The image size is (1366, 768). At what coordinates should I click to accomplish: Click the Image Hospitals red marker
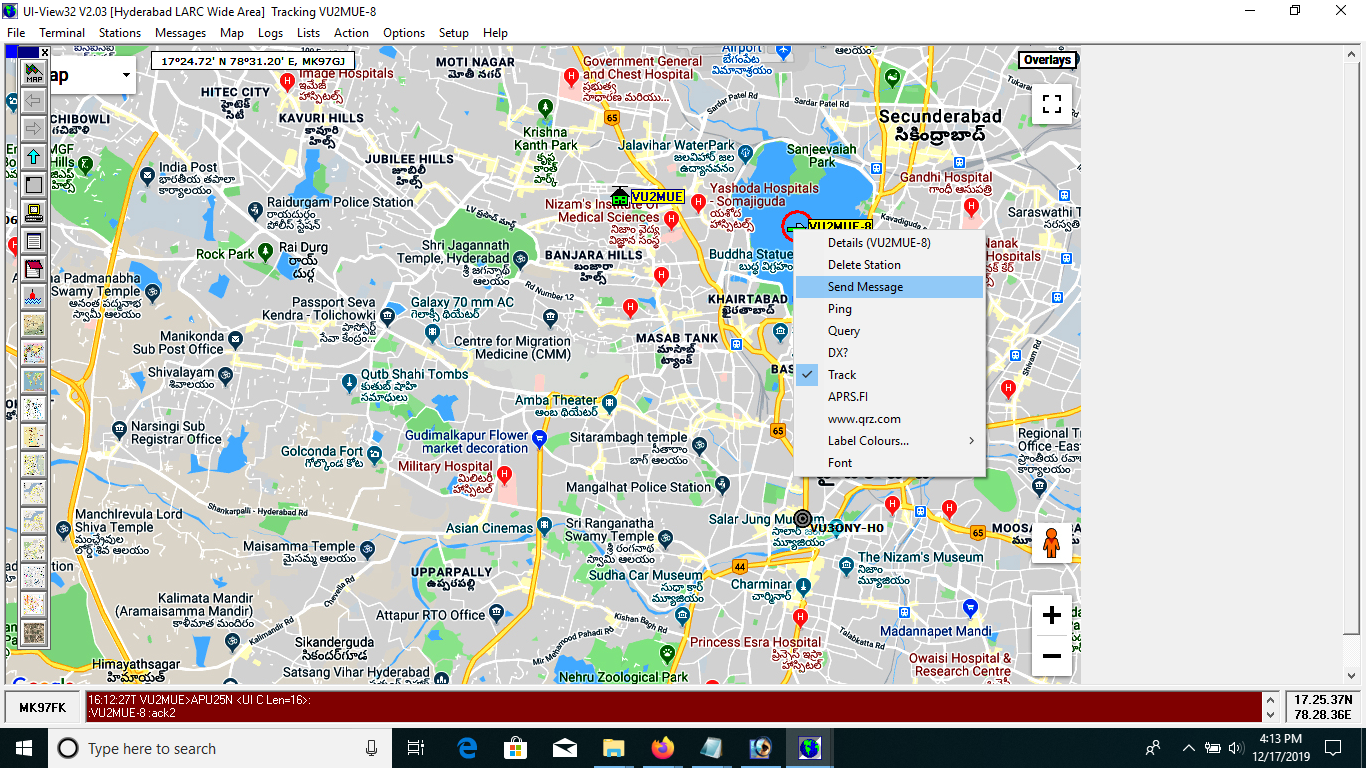pyautogui.click(x=288, y=80)
